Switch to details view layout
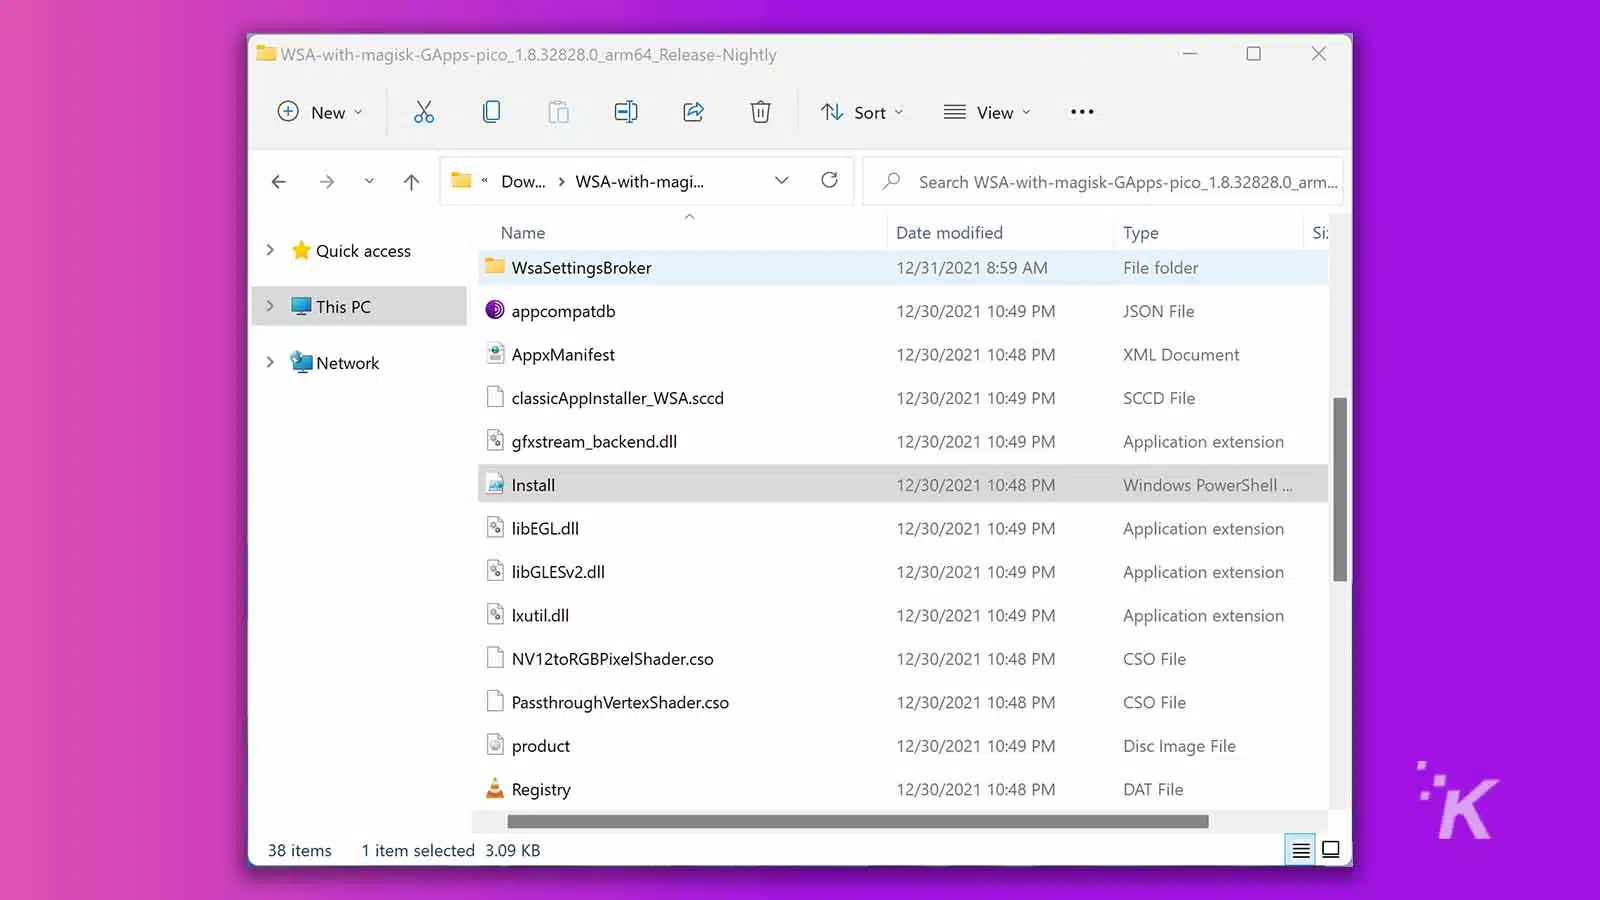 tap(1300, 849)
